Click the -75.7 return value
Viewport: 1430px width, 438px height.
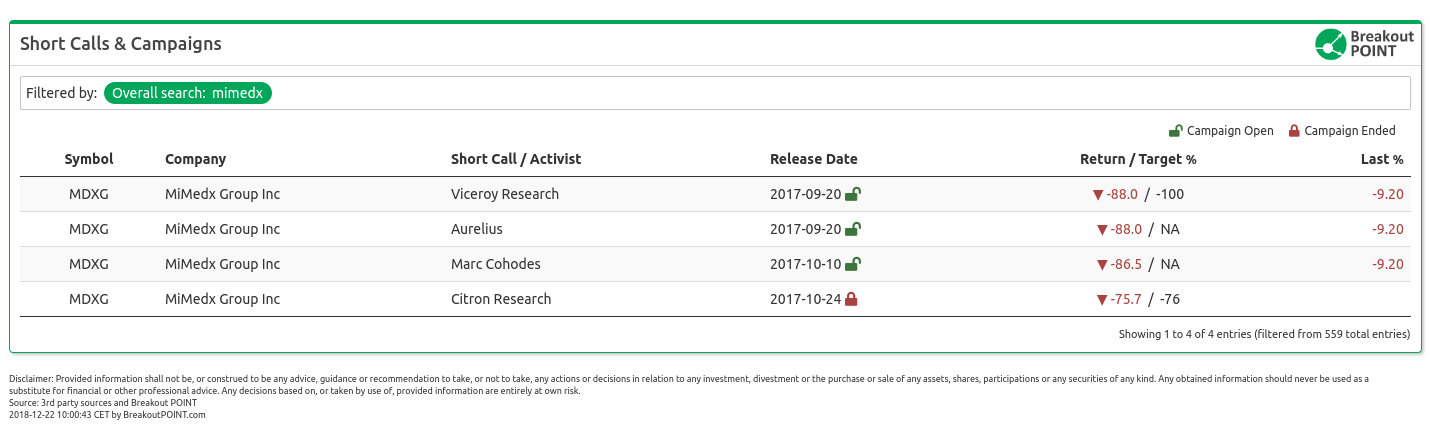tap(1126, 299)
